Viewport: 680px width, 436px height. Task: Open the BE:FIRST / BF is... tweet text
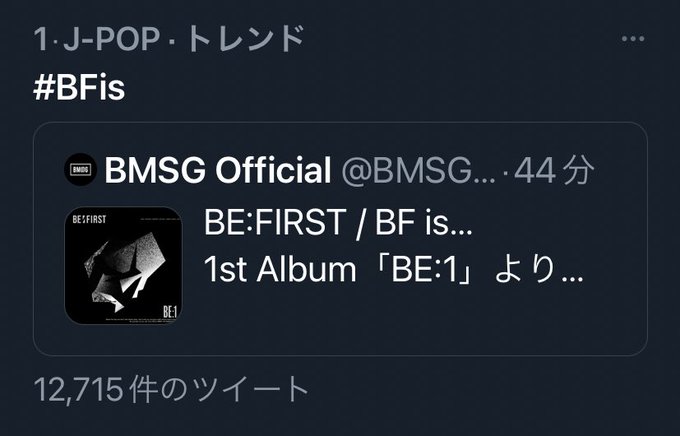[x=338, y=223]
